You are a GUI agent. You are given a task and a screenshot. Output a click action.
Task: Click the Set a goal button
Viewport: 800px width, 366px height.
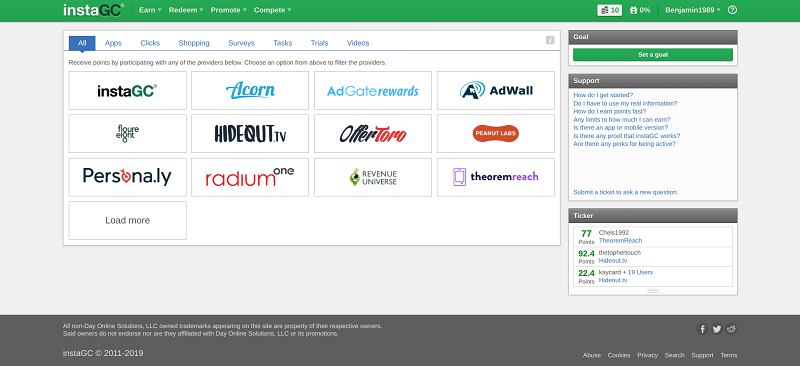point(653,55)
